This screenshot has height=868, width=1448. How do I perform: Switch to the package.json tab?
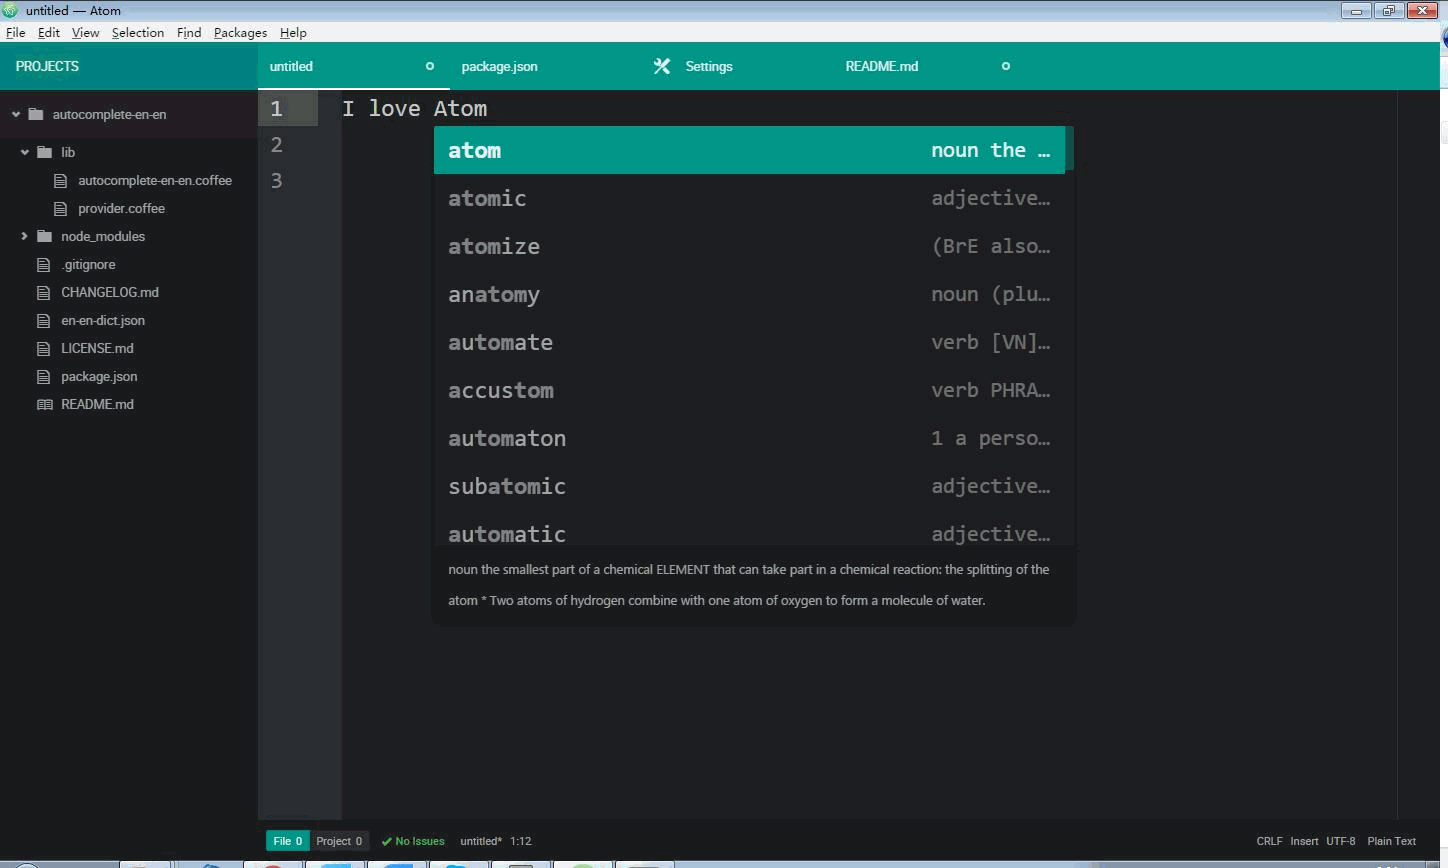[546, 66]
